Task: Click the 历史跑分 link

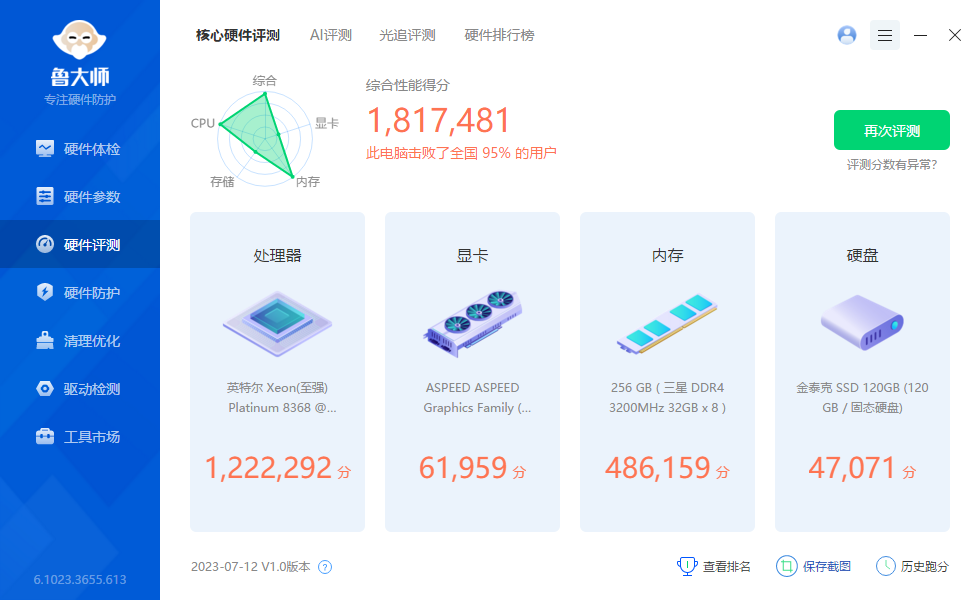Action: coord(912,566)
